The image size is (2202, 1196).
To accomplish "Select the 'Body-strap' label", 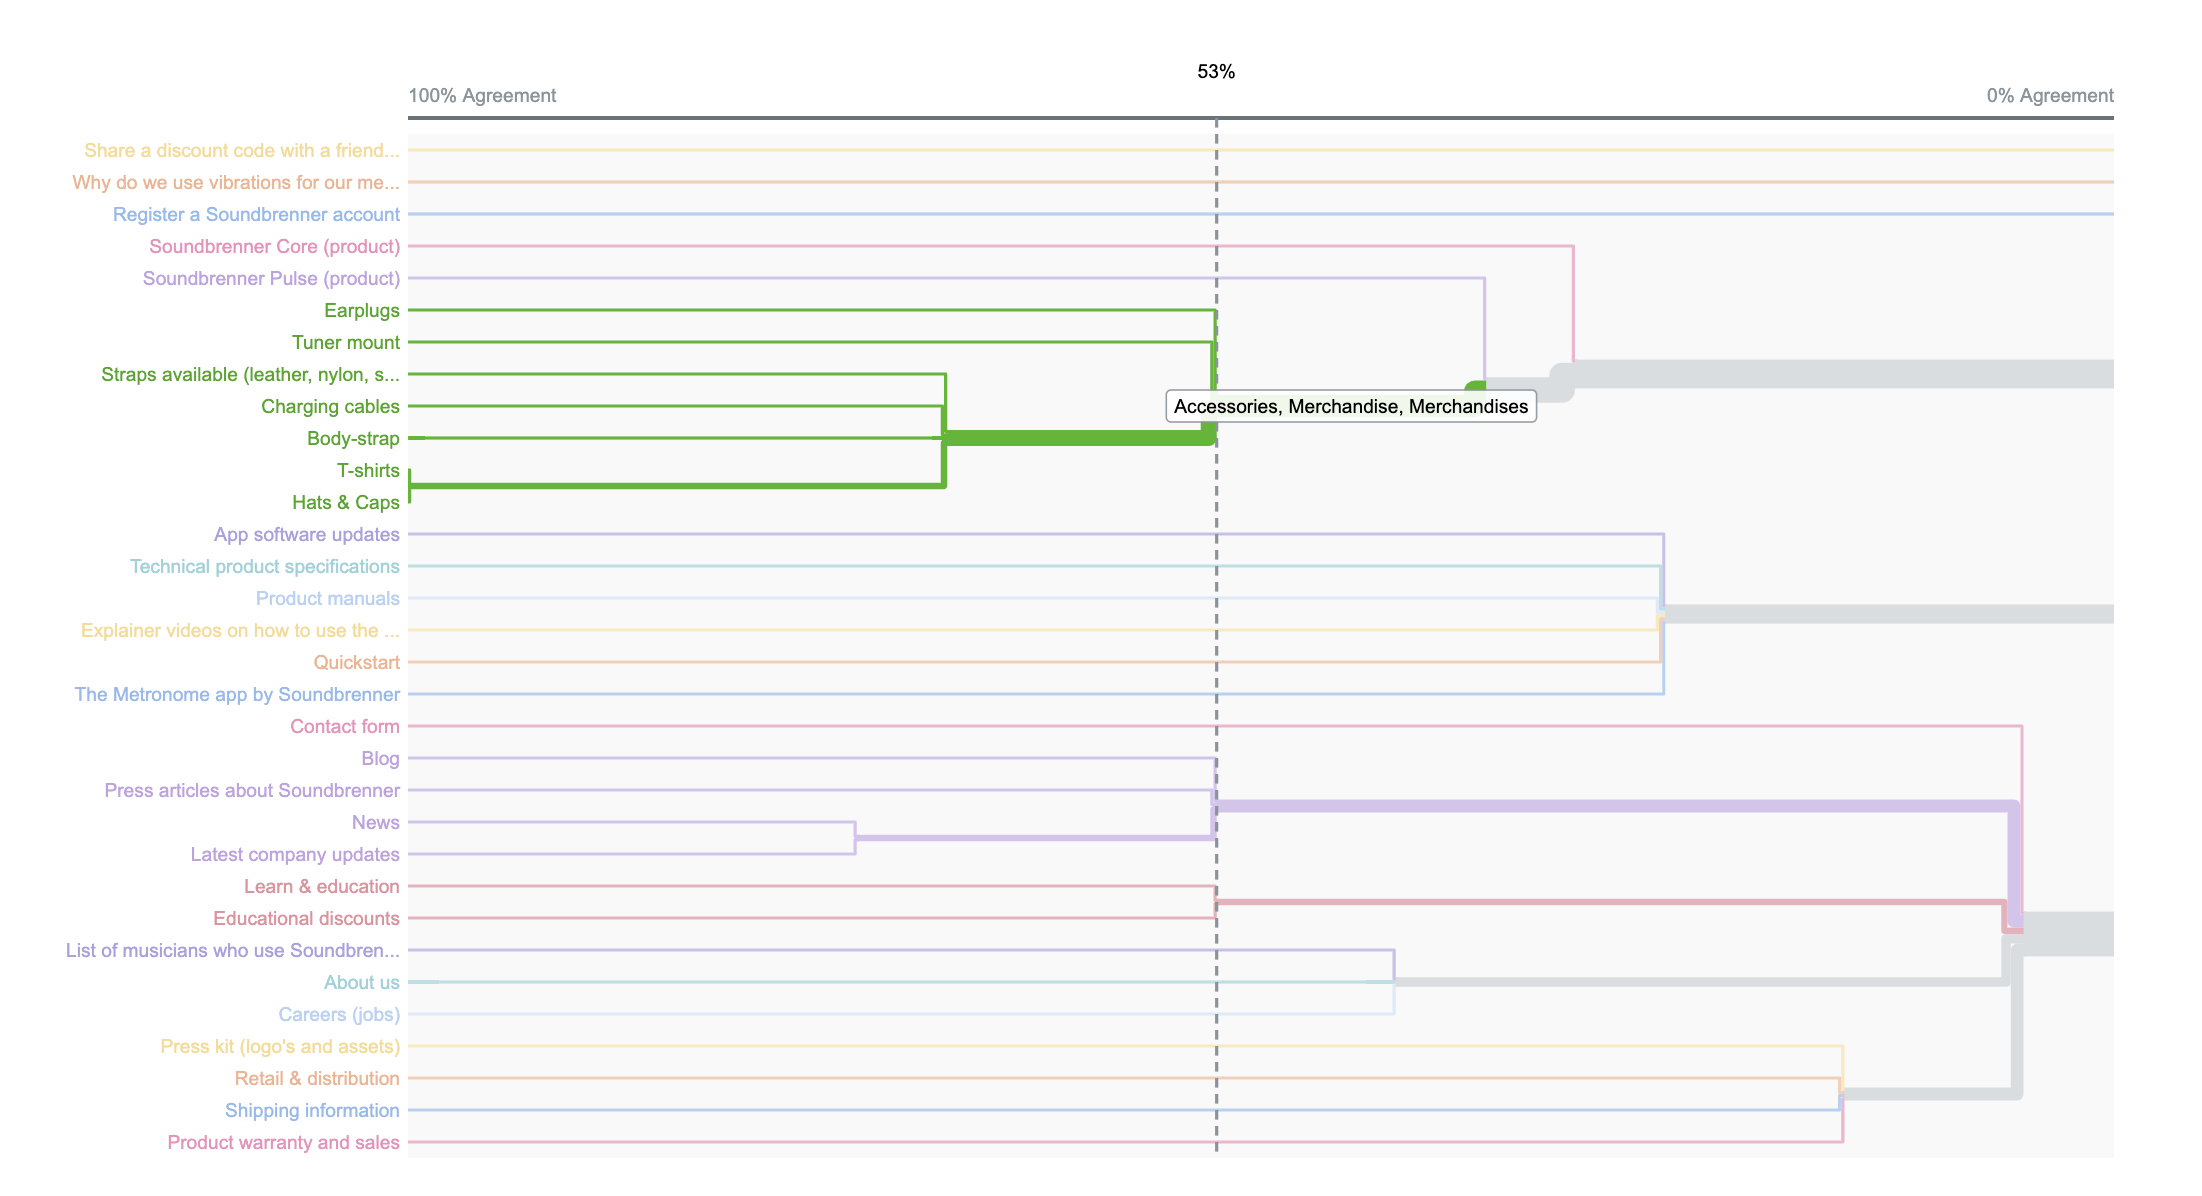I will tap(353, 438).
